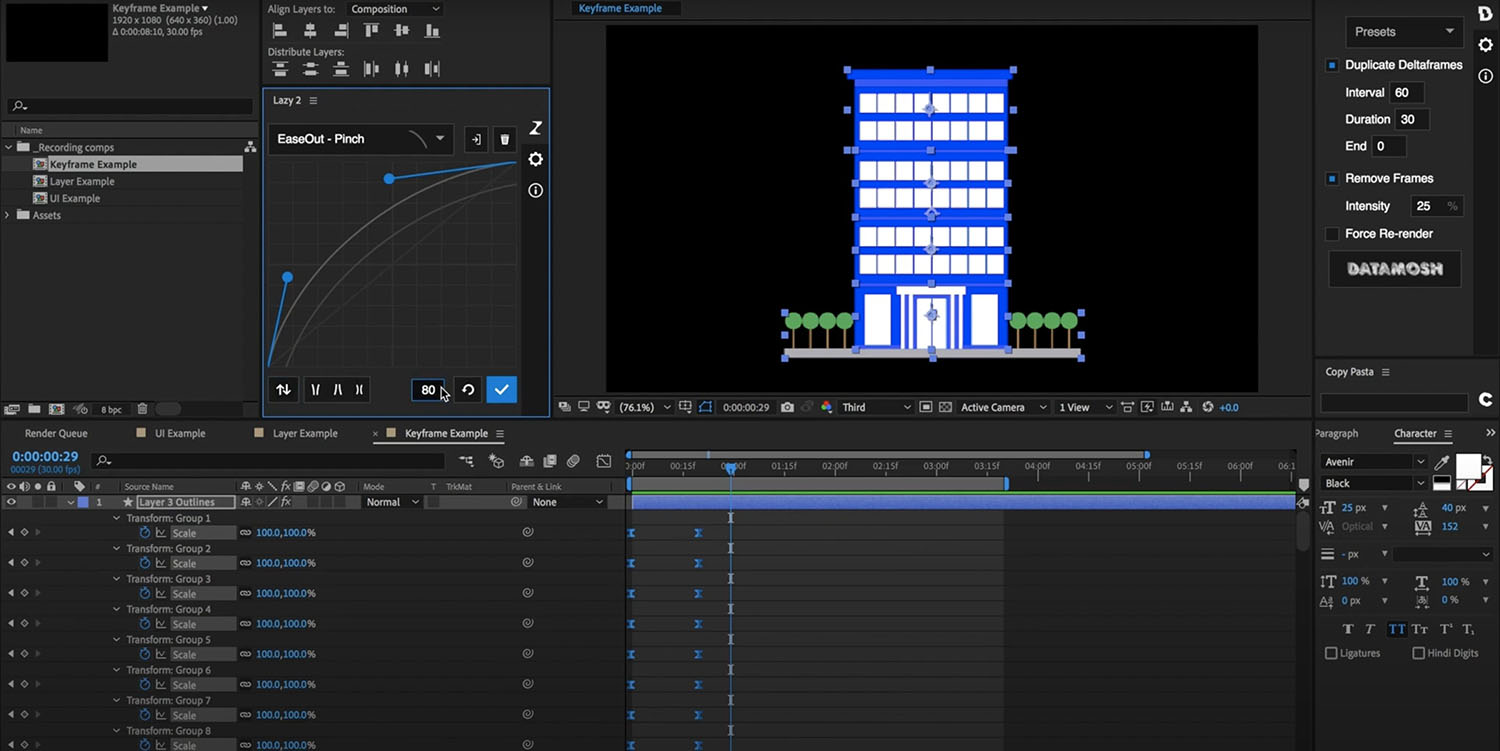This screenshot has height=751, width=1500.
Task: Toggle Duplicate Deltaframes checkbox
Action: pyautogui.click(x=1332, y=65)
